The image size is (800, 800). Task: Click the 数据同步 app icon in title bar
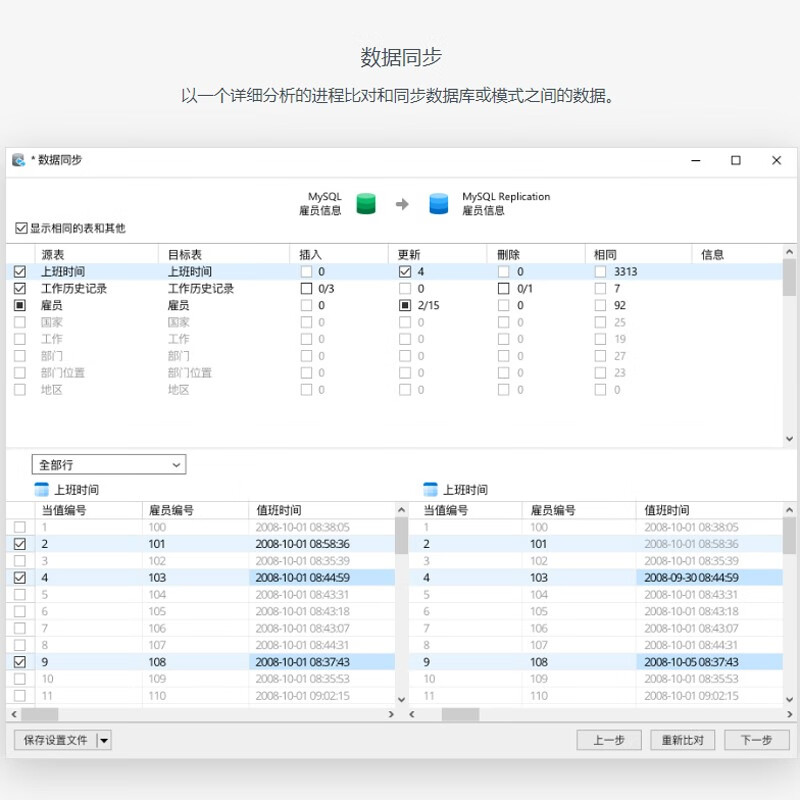click(x=18, y=160)
